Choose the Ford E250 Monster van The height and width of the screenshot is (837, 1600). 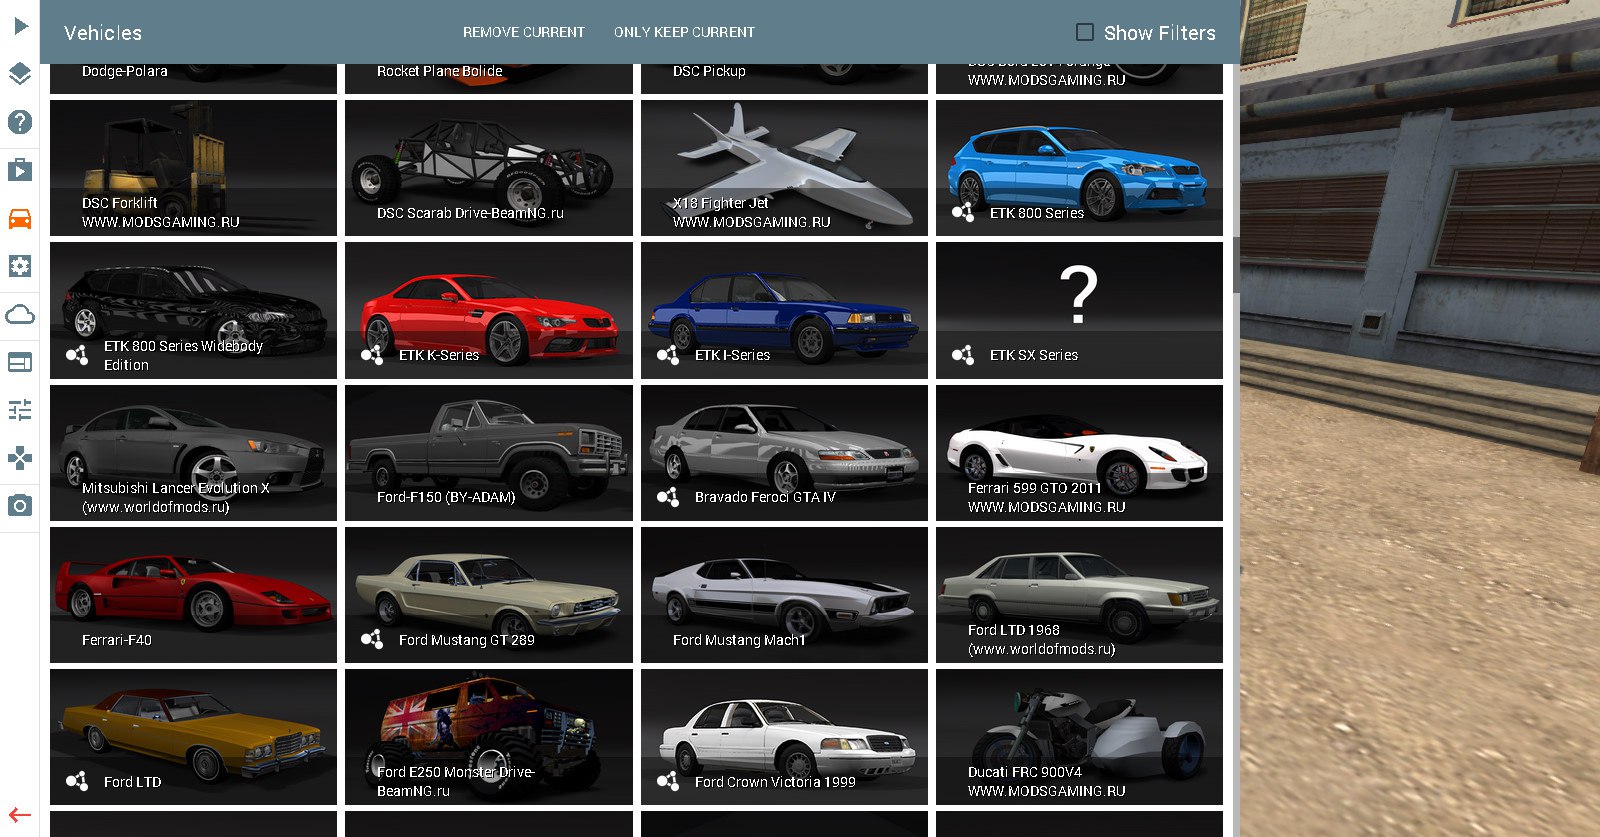tap(489, 737)
